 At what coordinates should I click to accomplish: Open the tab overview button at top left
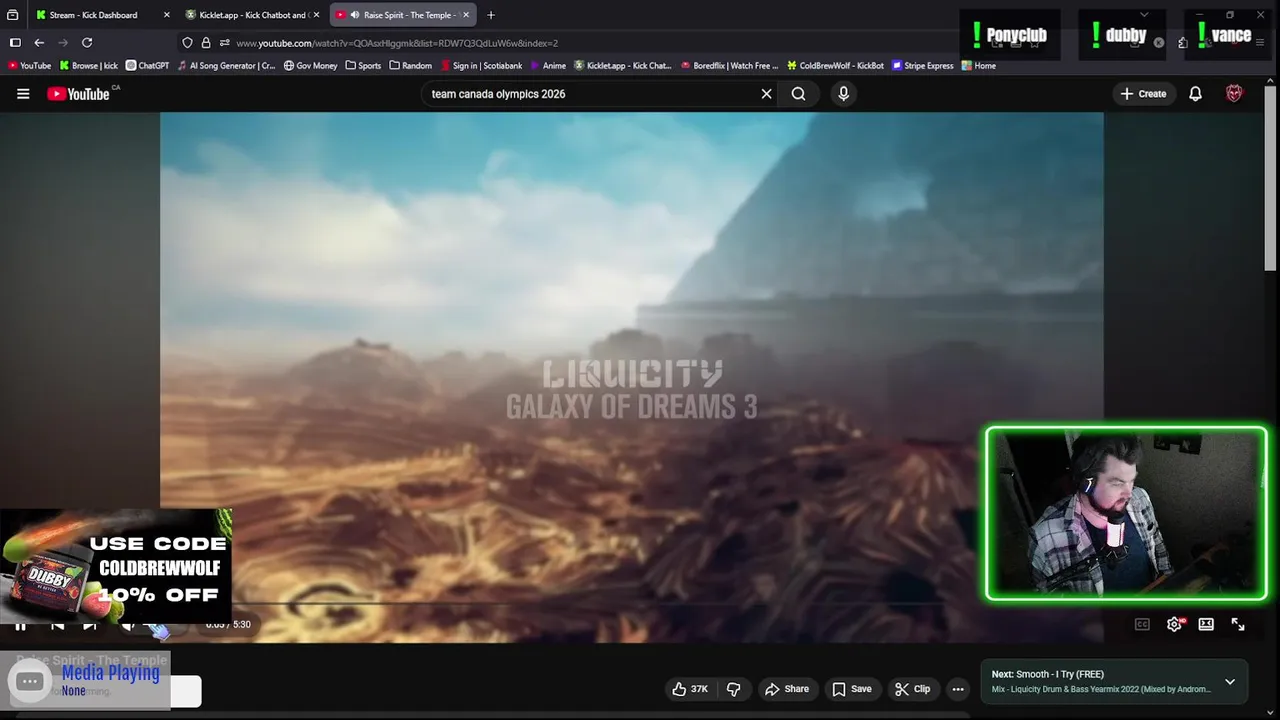point(12,15)
